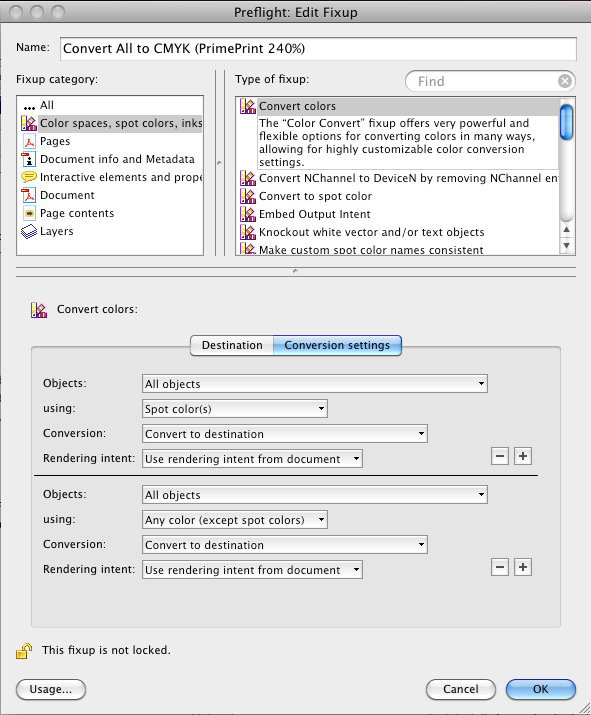Click the Page contents category icon
The image size is (591, 715).
29,213
